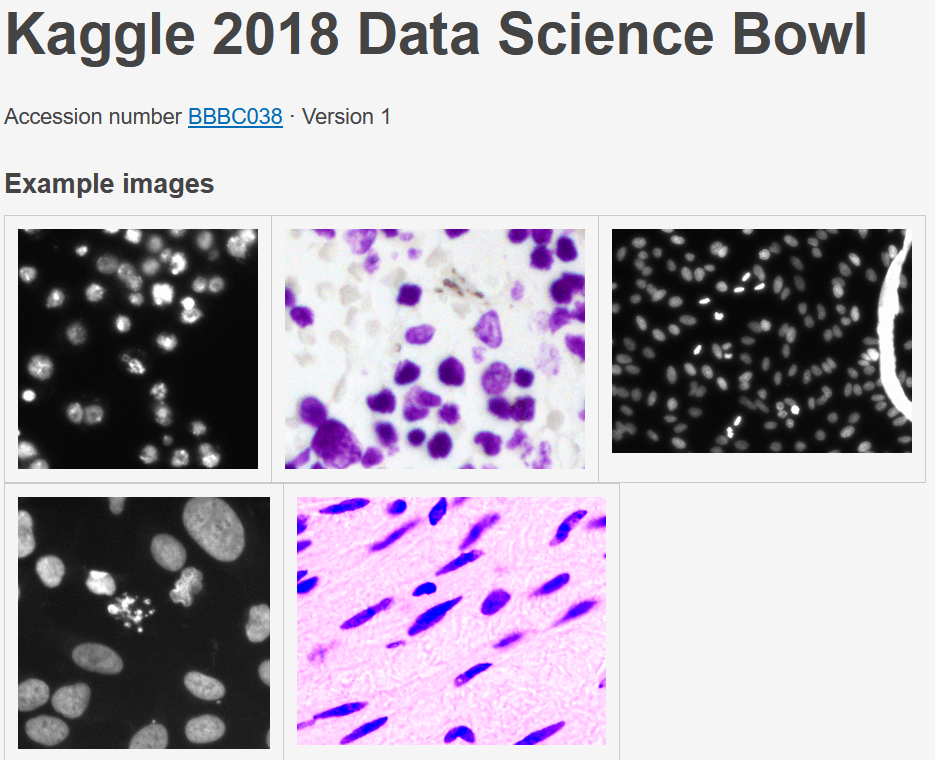Select the purple-stained cells on white thumbnail
Screen dimensions: 935x760
click(435, 349)
